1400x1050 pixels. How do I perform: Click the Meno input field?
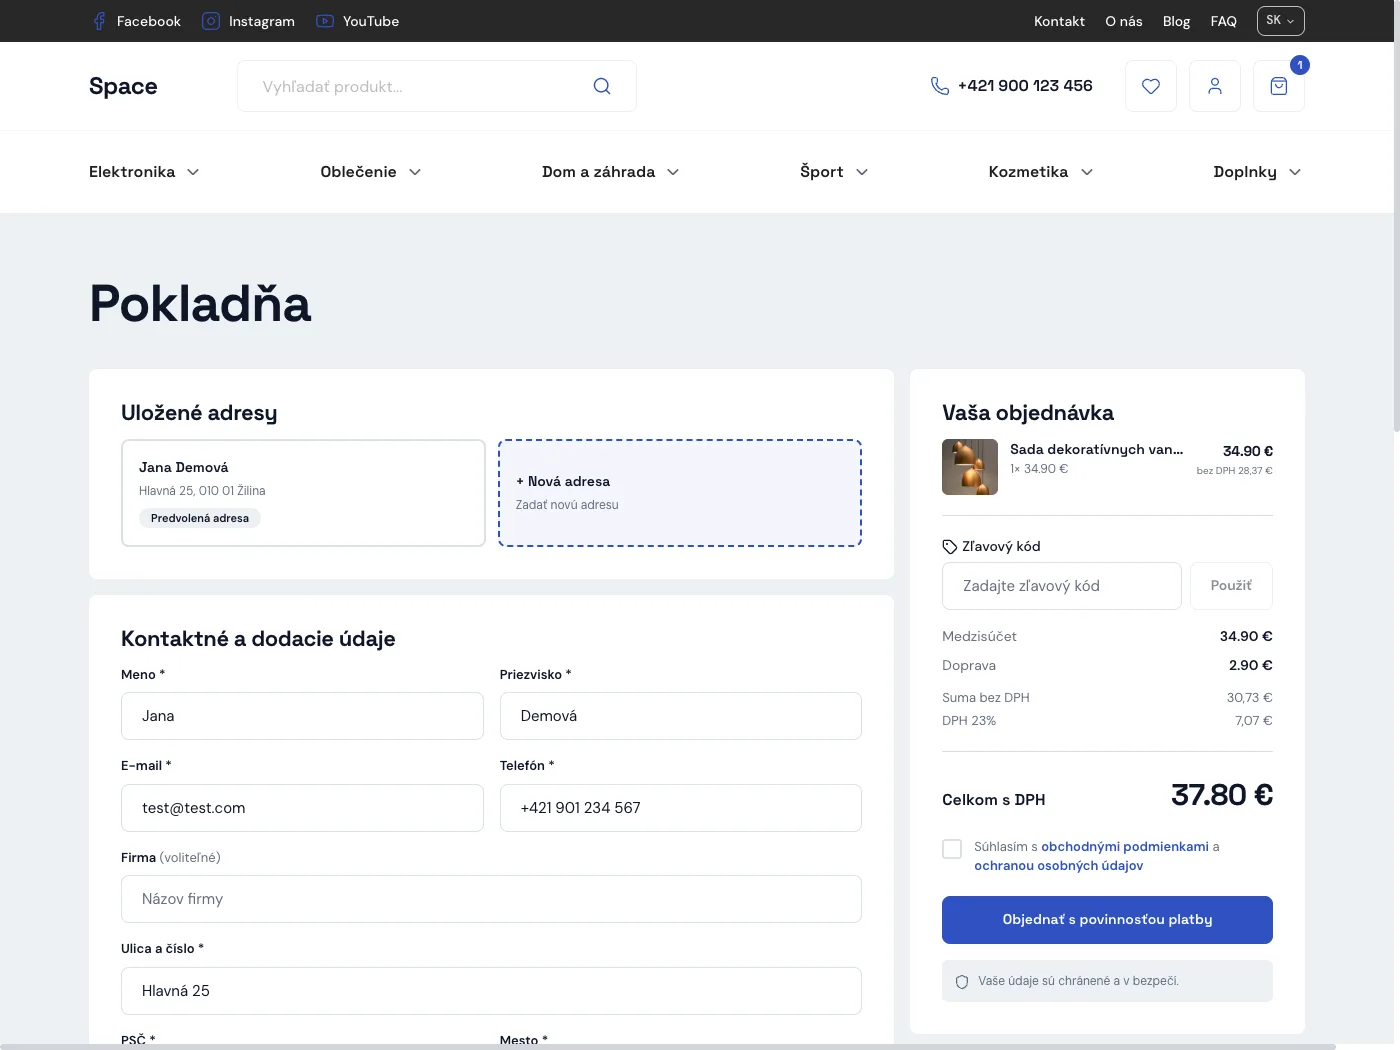pyautogui.click(x=302, y=716)
